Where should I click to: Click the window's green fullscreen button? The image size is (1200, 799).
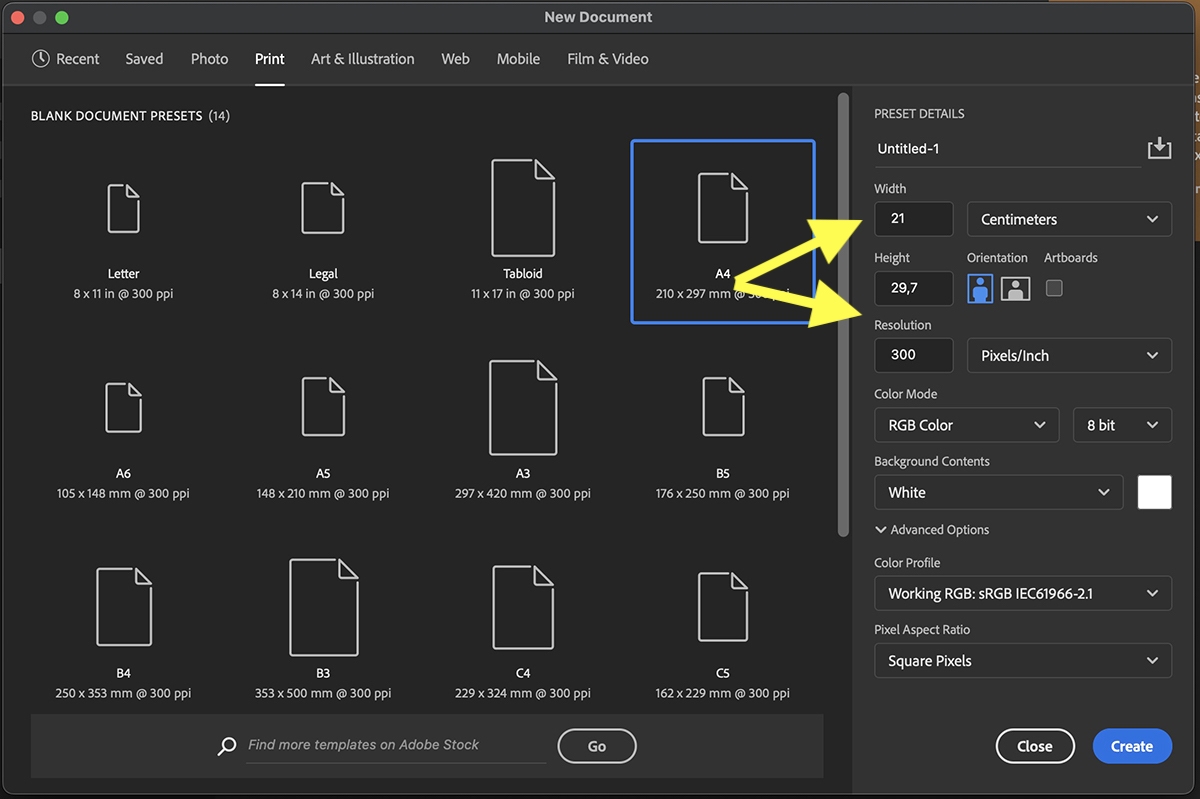coord(62,18)
